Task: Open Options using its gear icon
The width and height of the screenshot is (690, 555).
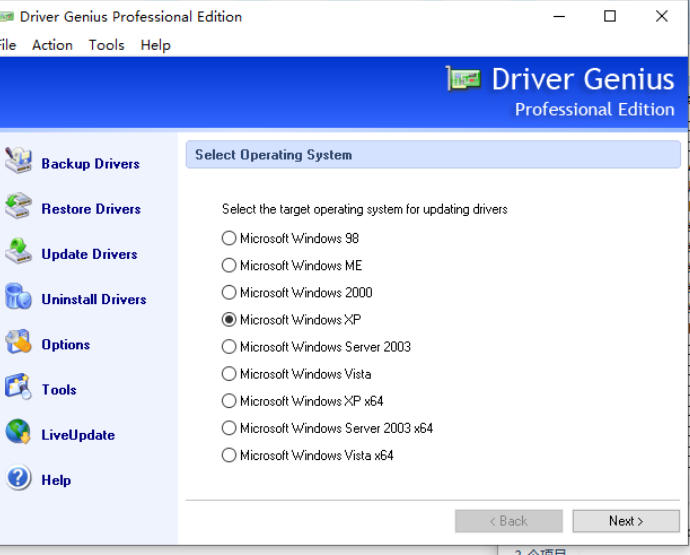Action: click(x=18, y=343)
